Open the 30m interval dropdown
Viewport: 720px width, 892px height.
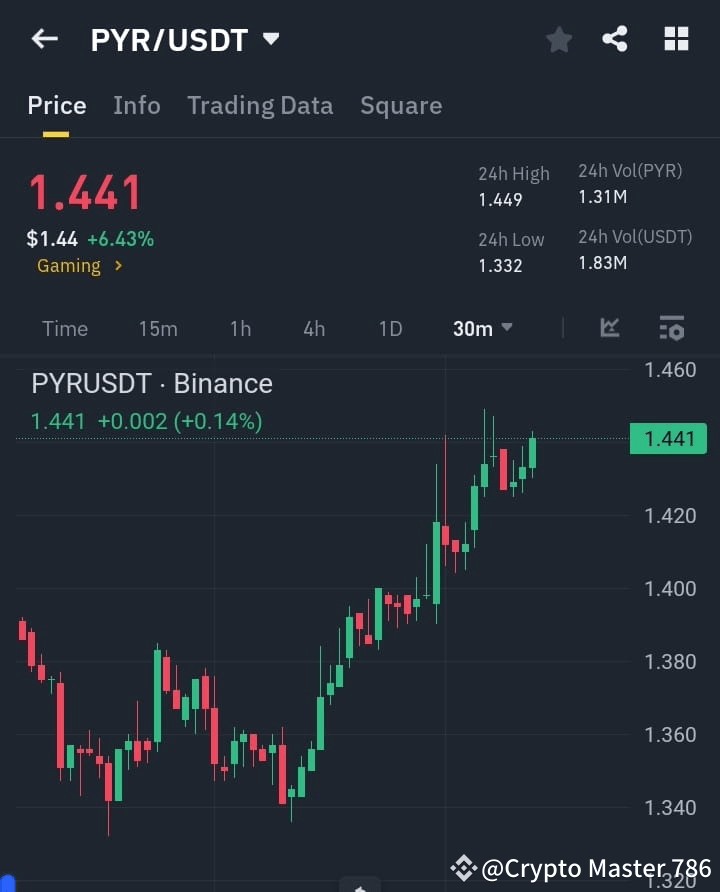(482, 328)
